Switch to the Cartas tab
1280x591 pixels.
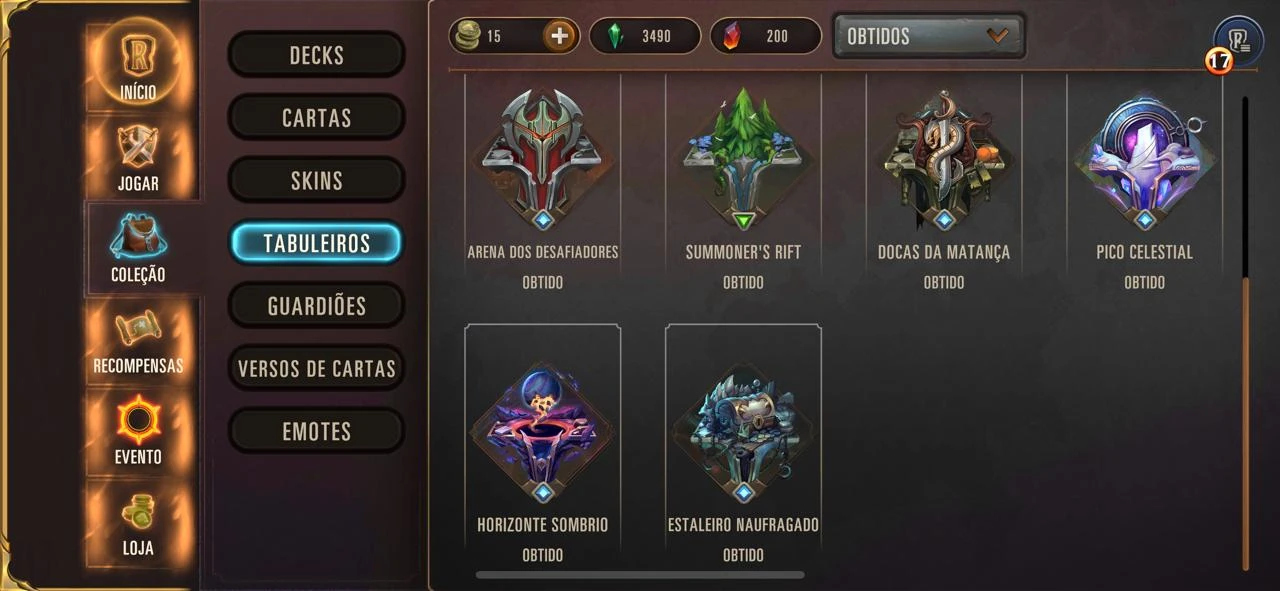coord(316,118)
